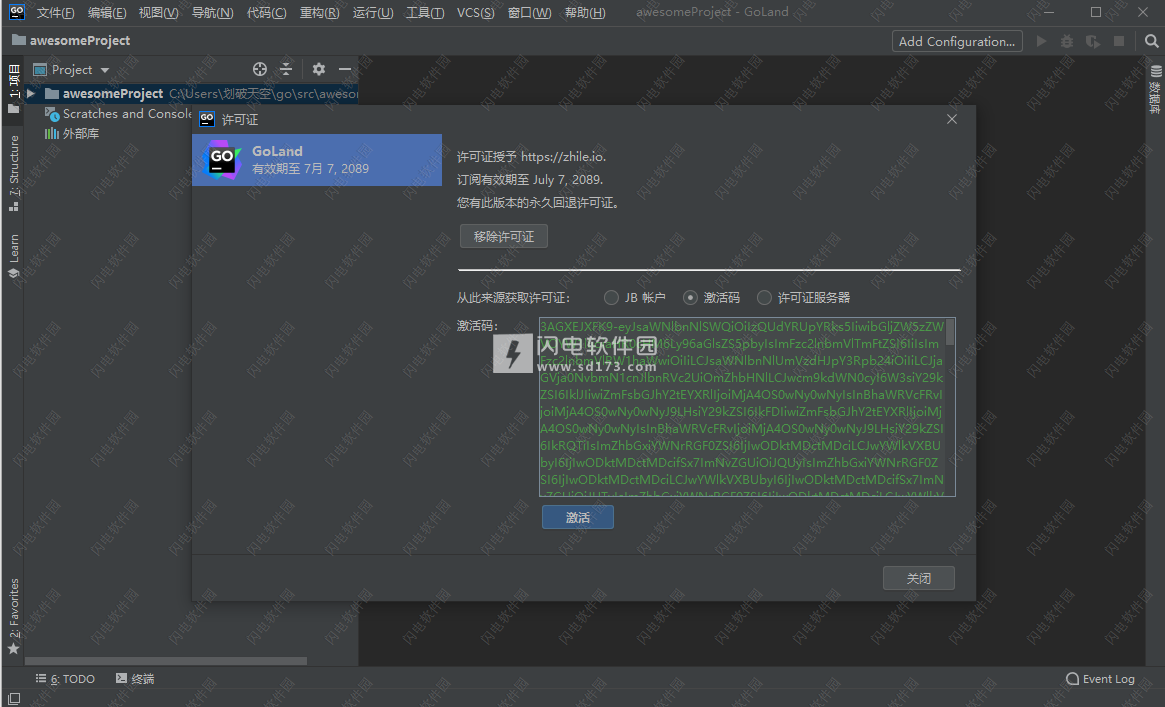Open the Terminal tool window tab
The width and height of the screenshot is (1165, 707).
(x=135, y=679)
